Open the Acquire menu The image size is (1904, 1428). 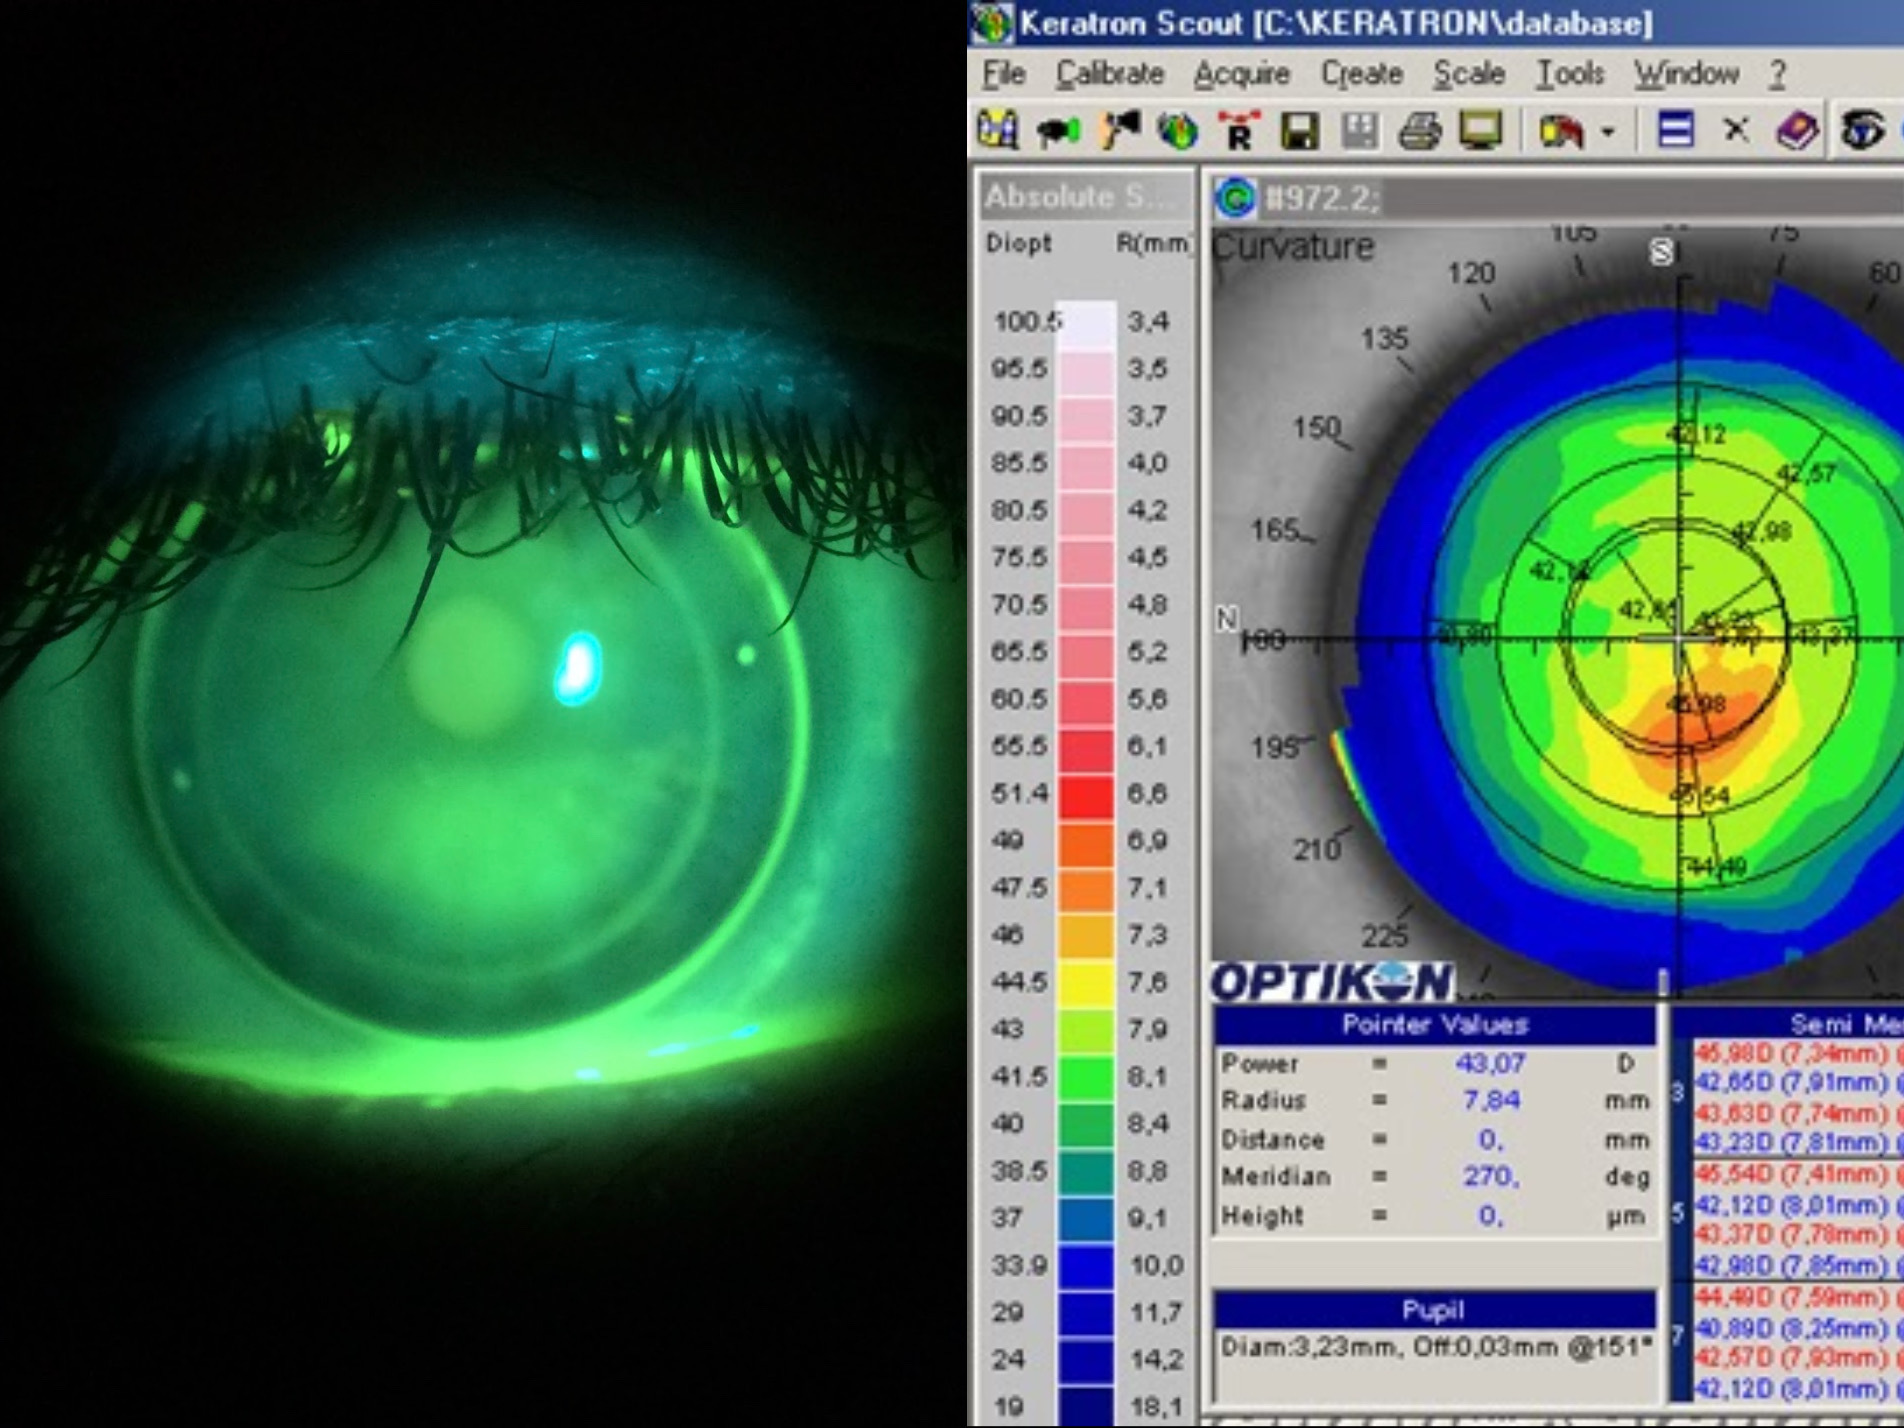(1241, 74)
